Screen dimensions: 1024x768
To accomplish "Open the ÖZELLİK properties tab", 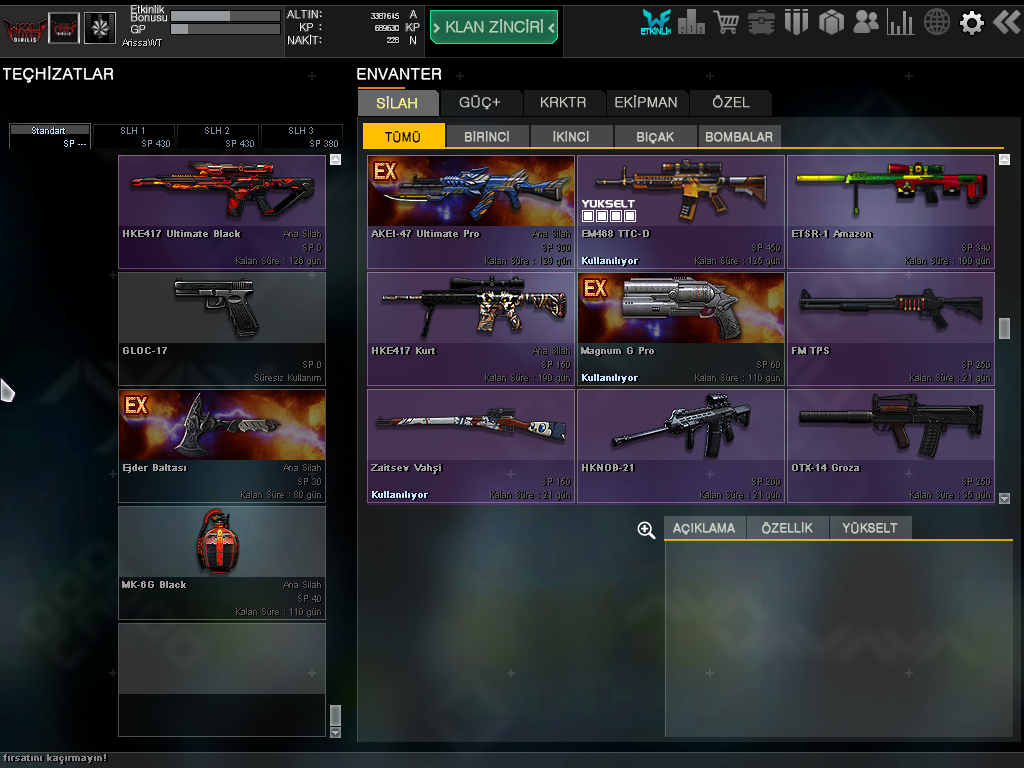I will pyautogui.click(x=787, y=528).
